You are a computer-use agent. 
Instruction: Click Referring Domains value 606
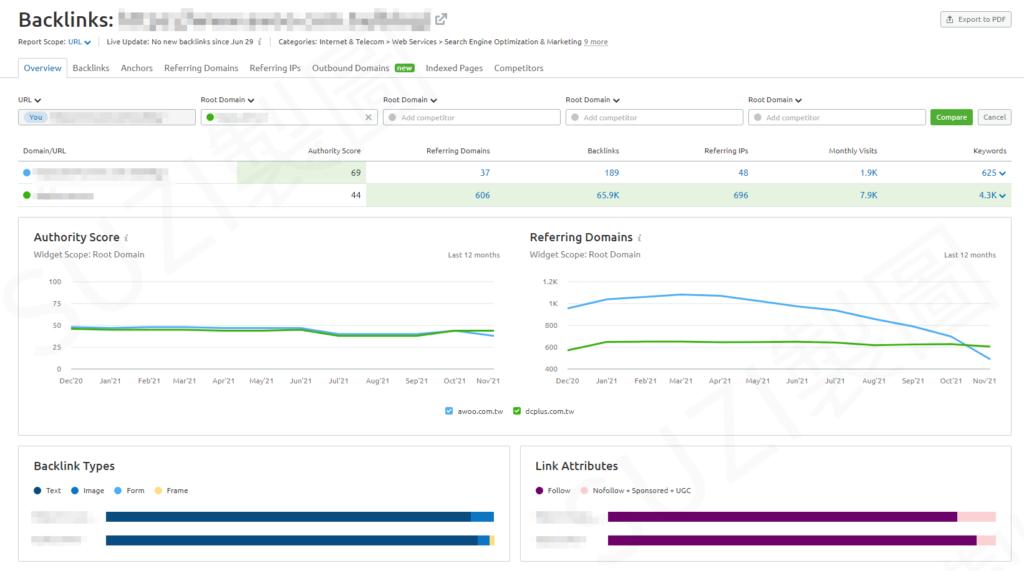[x=483, y=195]
